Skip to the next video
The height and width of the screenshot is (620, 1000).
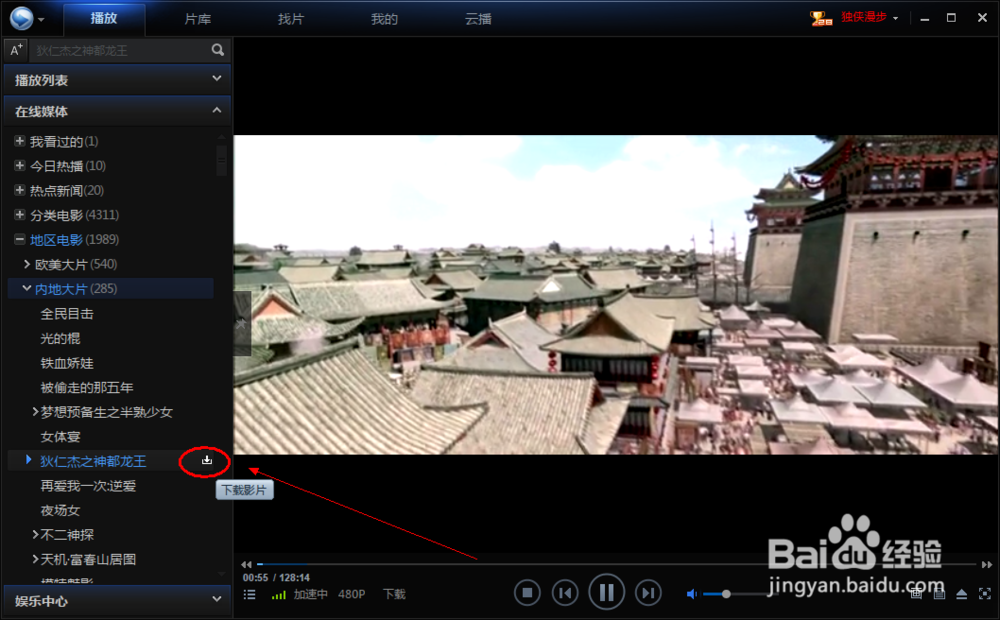(648, 593)
